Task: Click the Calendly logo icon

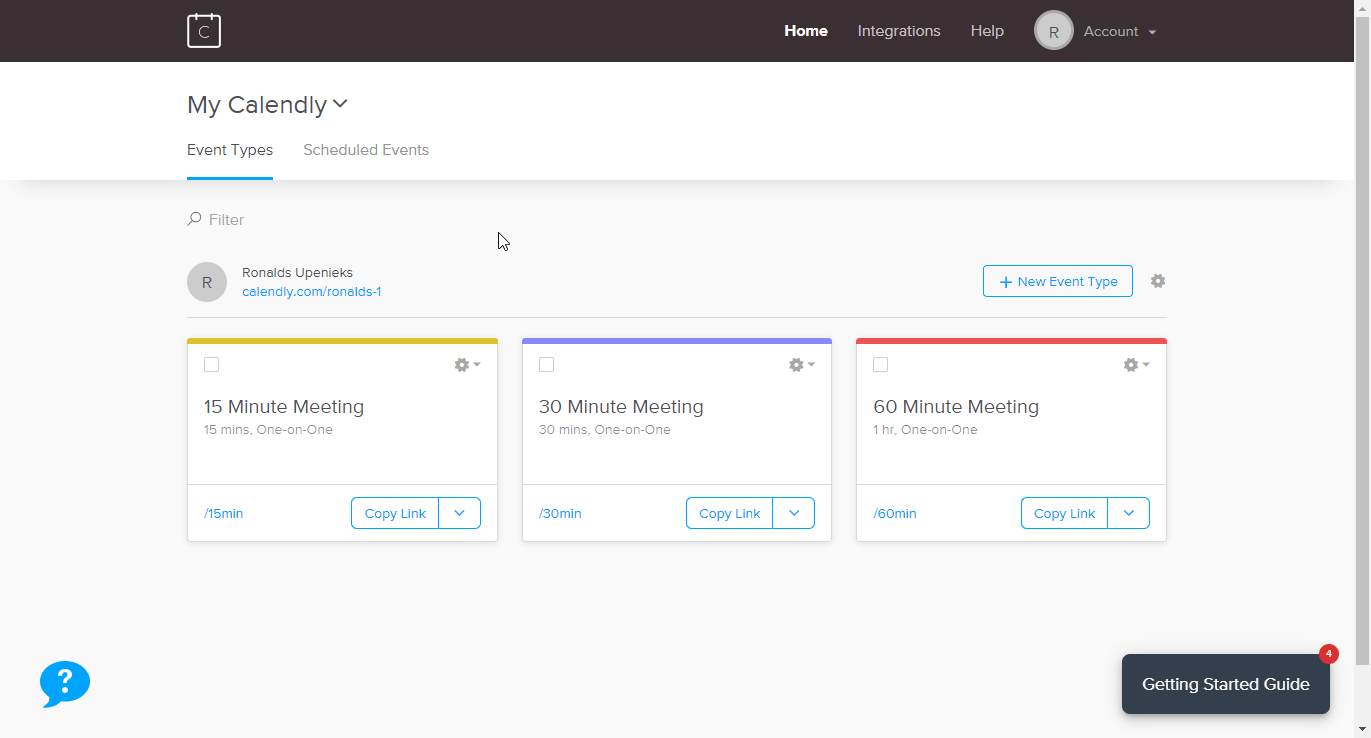Action: (x=204, y=30)
